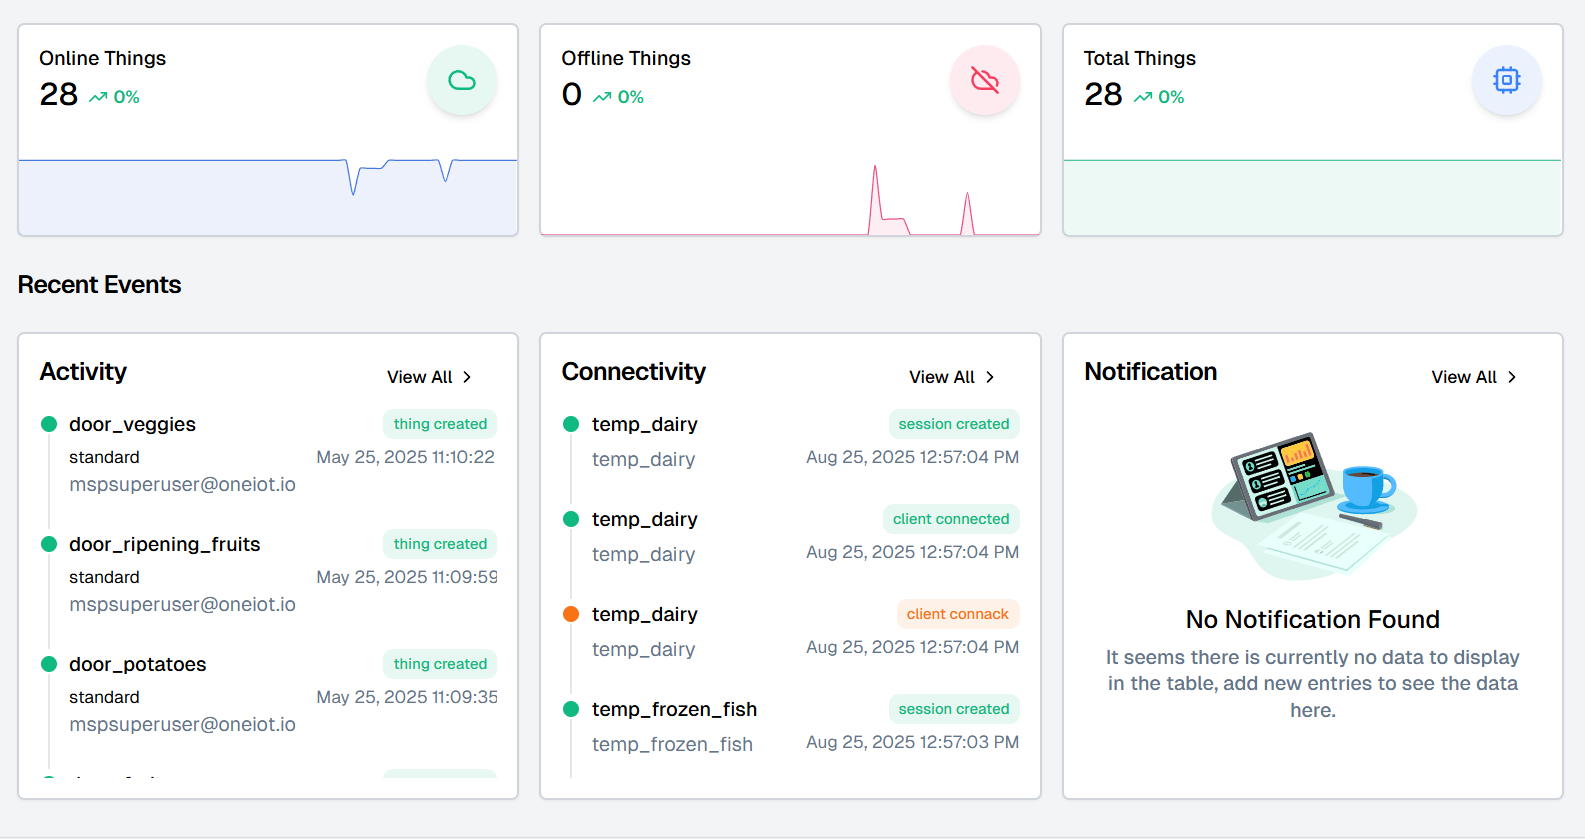The image size is (1585, 839).
Task: Click the orange status dot for client connack
Action: 571,614
